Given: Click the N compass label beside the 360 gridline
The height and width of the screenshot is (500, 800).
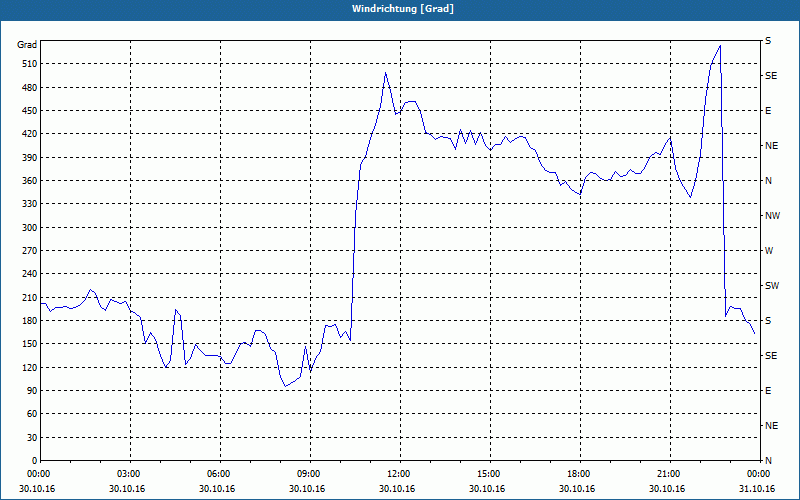Looking at the screenshot, I should pyautogui.click(x=768, y=181).
